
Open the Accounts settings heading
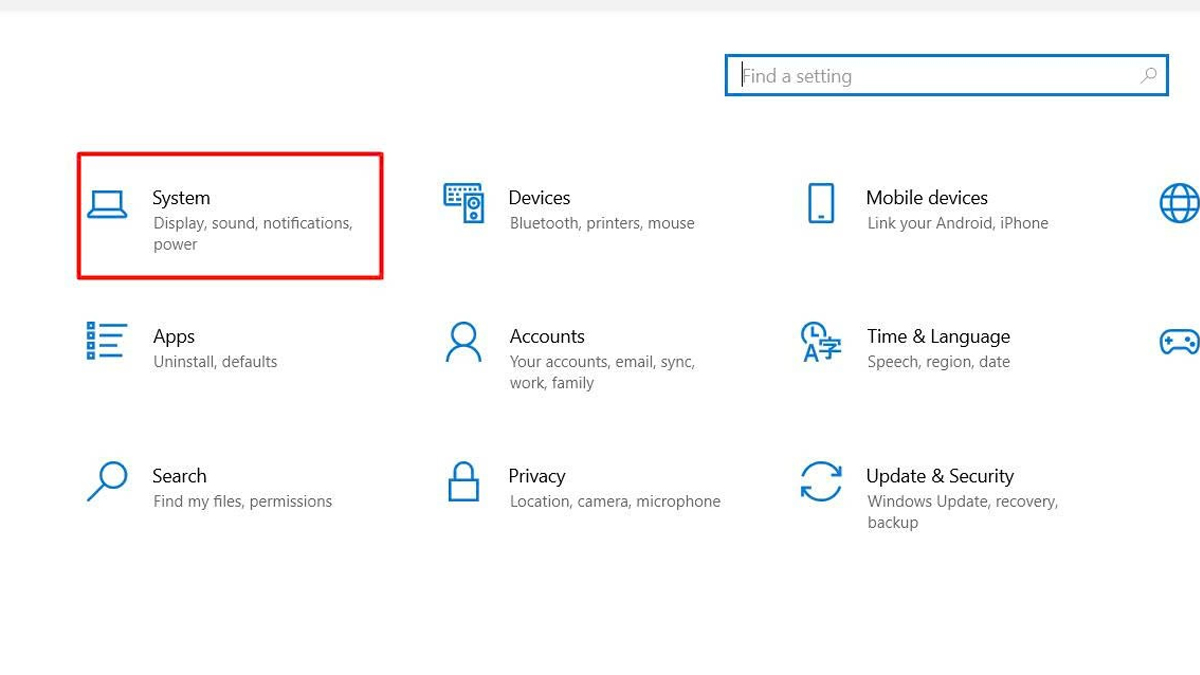pyautogui.click(x=547, y=337)
